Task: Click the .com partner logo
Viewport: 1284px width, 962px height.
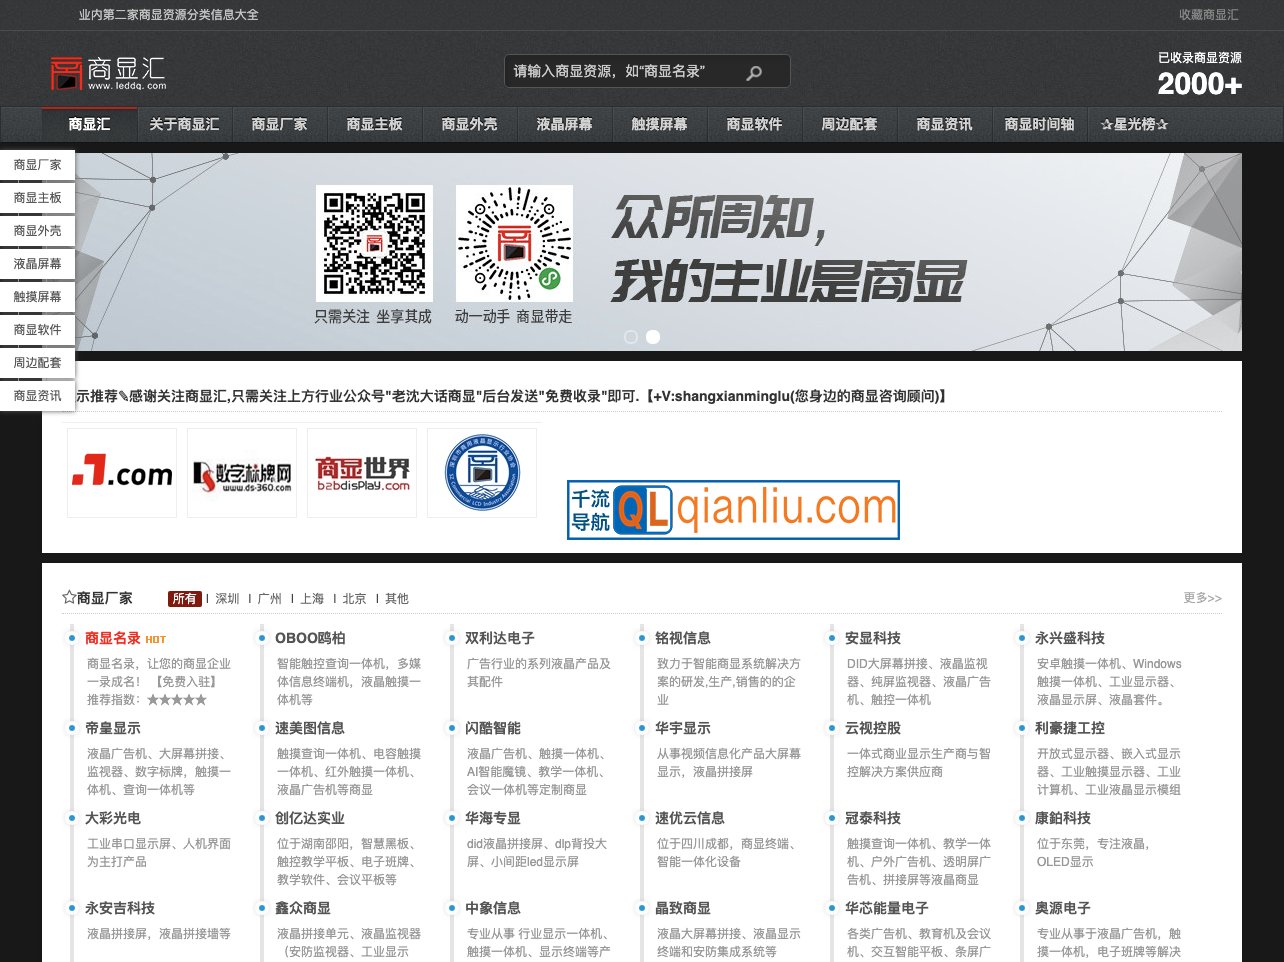Action: pyautogui.click(x=120, y=471)
